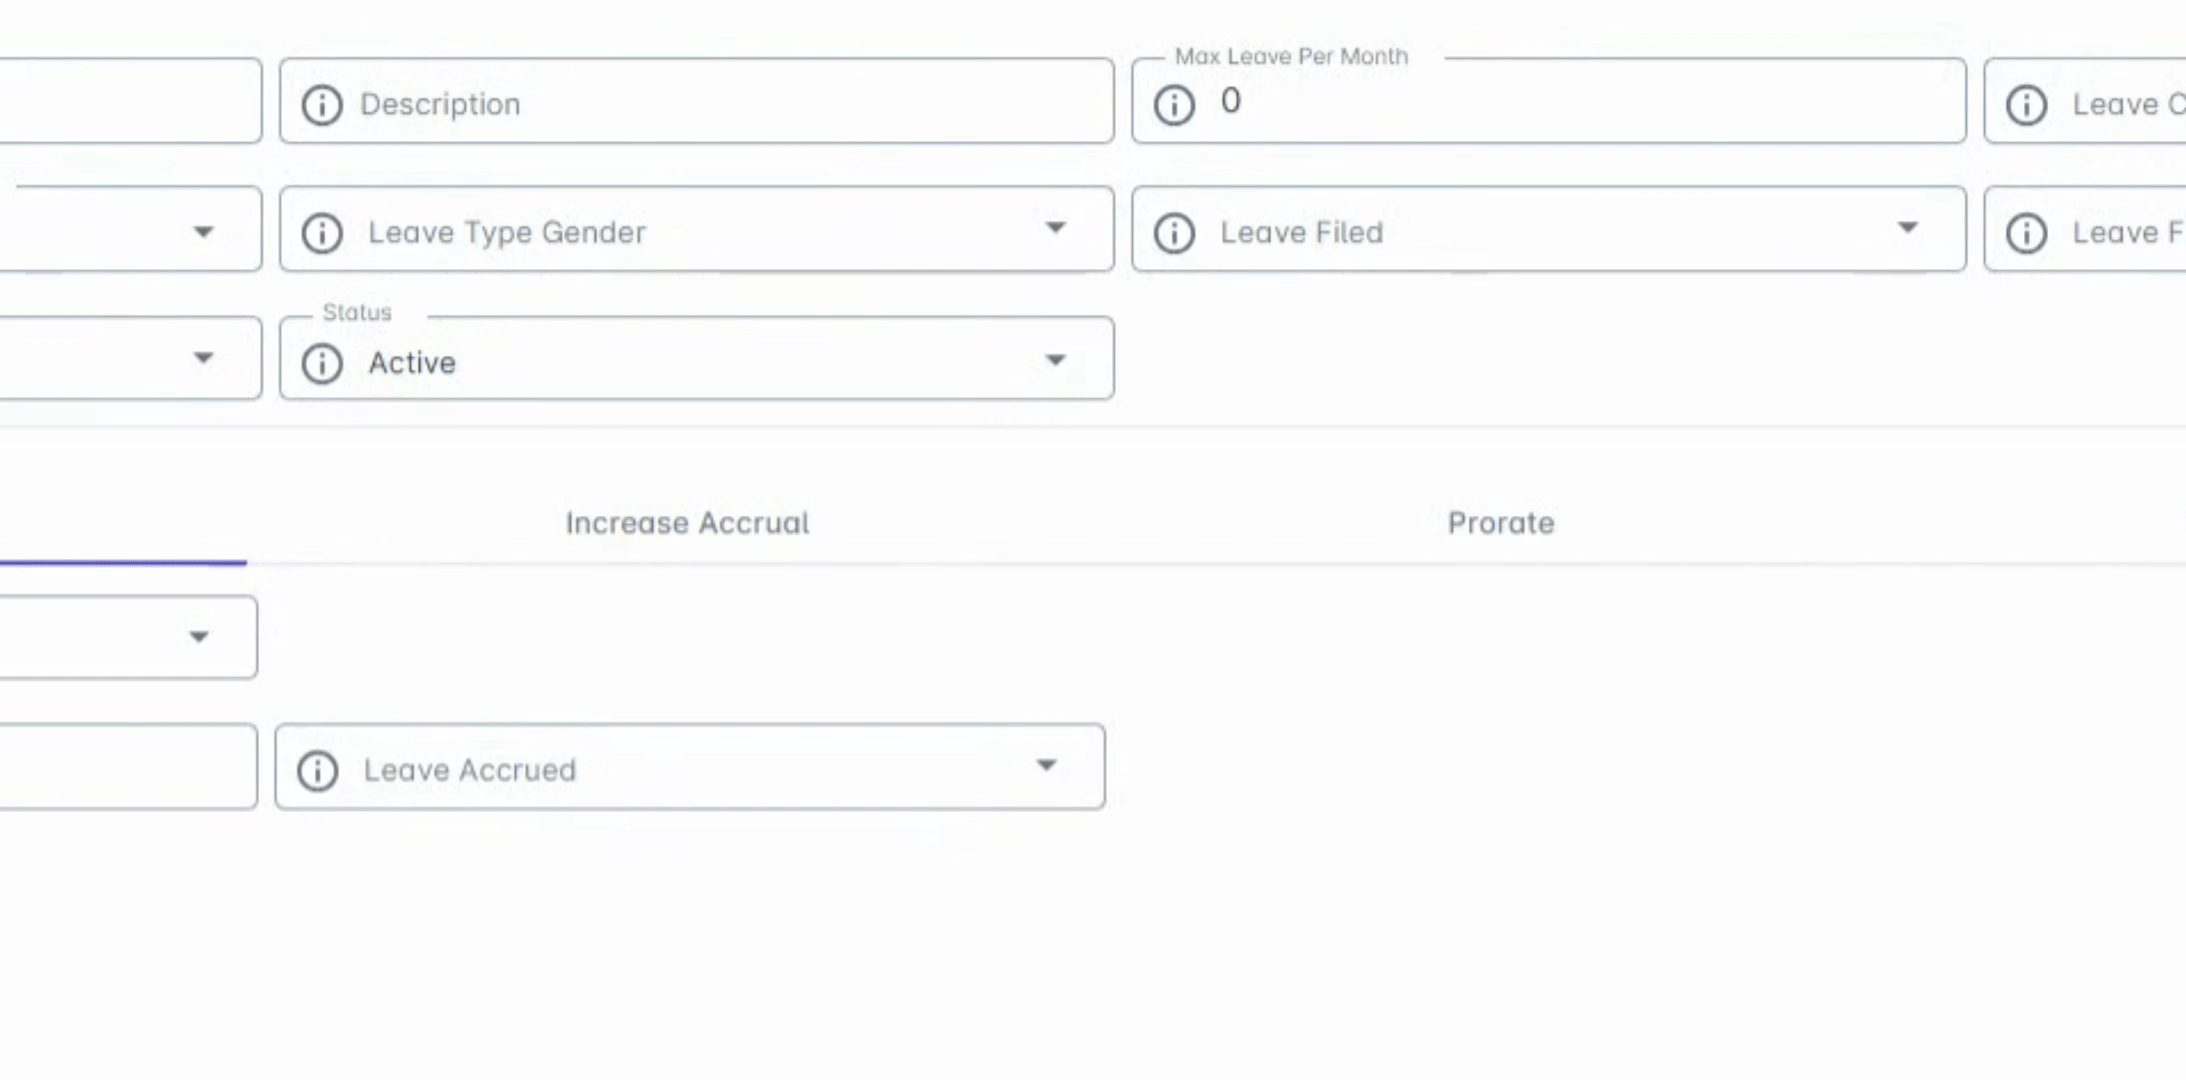2186x1080 pixels.
Task: Click the info icon beside Leave Filed
Action: point(1174,233)
